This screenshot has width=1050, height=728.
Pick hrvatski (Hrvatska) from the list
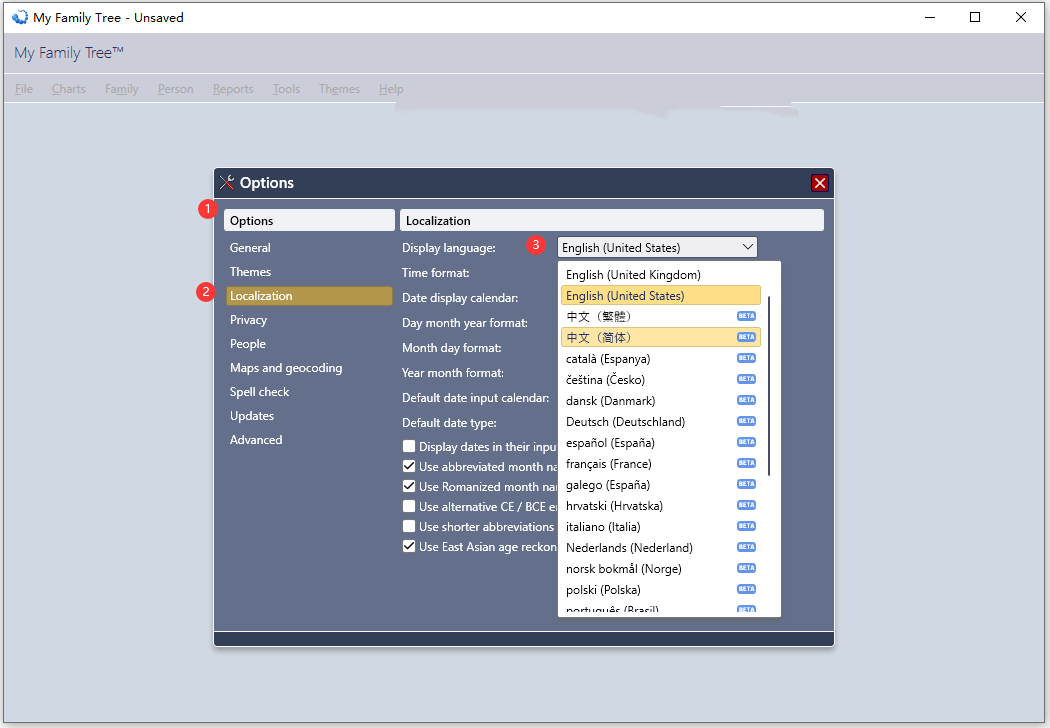(x=660, y=506)
